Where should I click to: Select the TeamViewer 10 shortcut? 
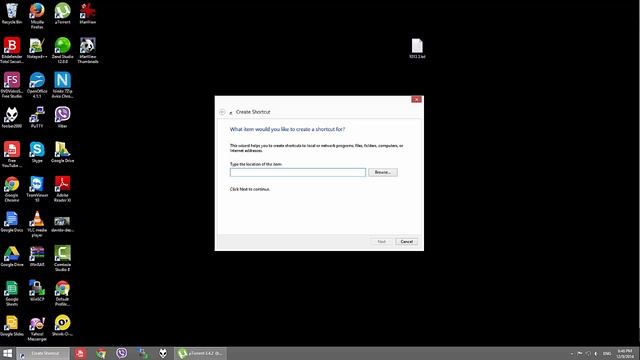[x=37, y=189]
